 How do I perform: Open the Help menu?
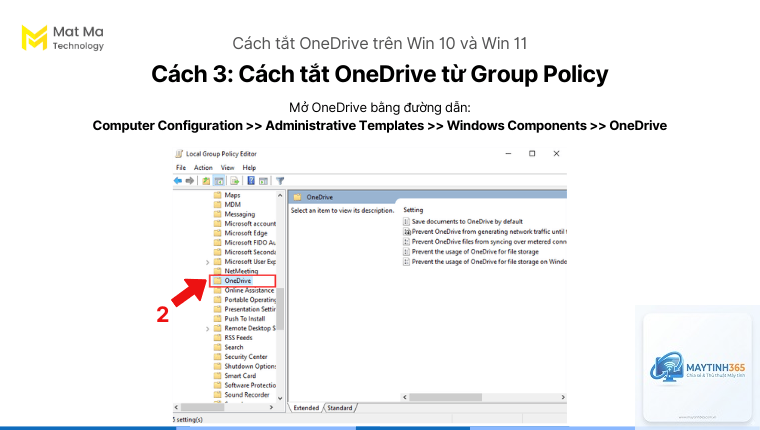(x=249, y=168)
